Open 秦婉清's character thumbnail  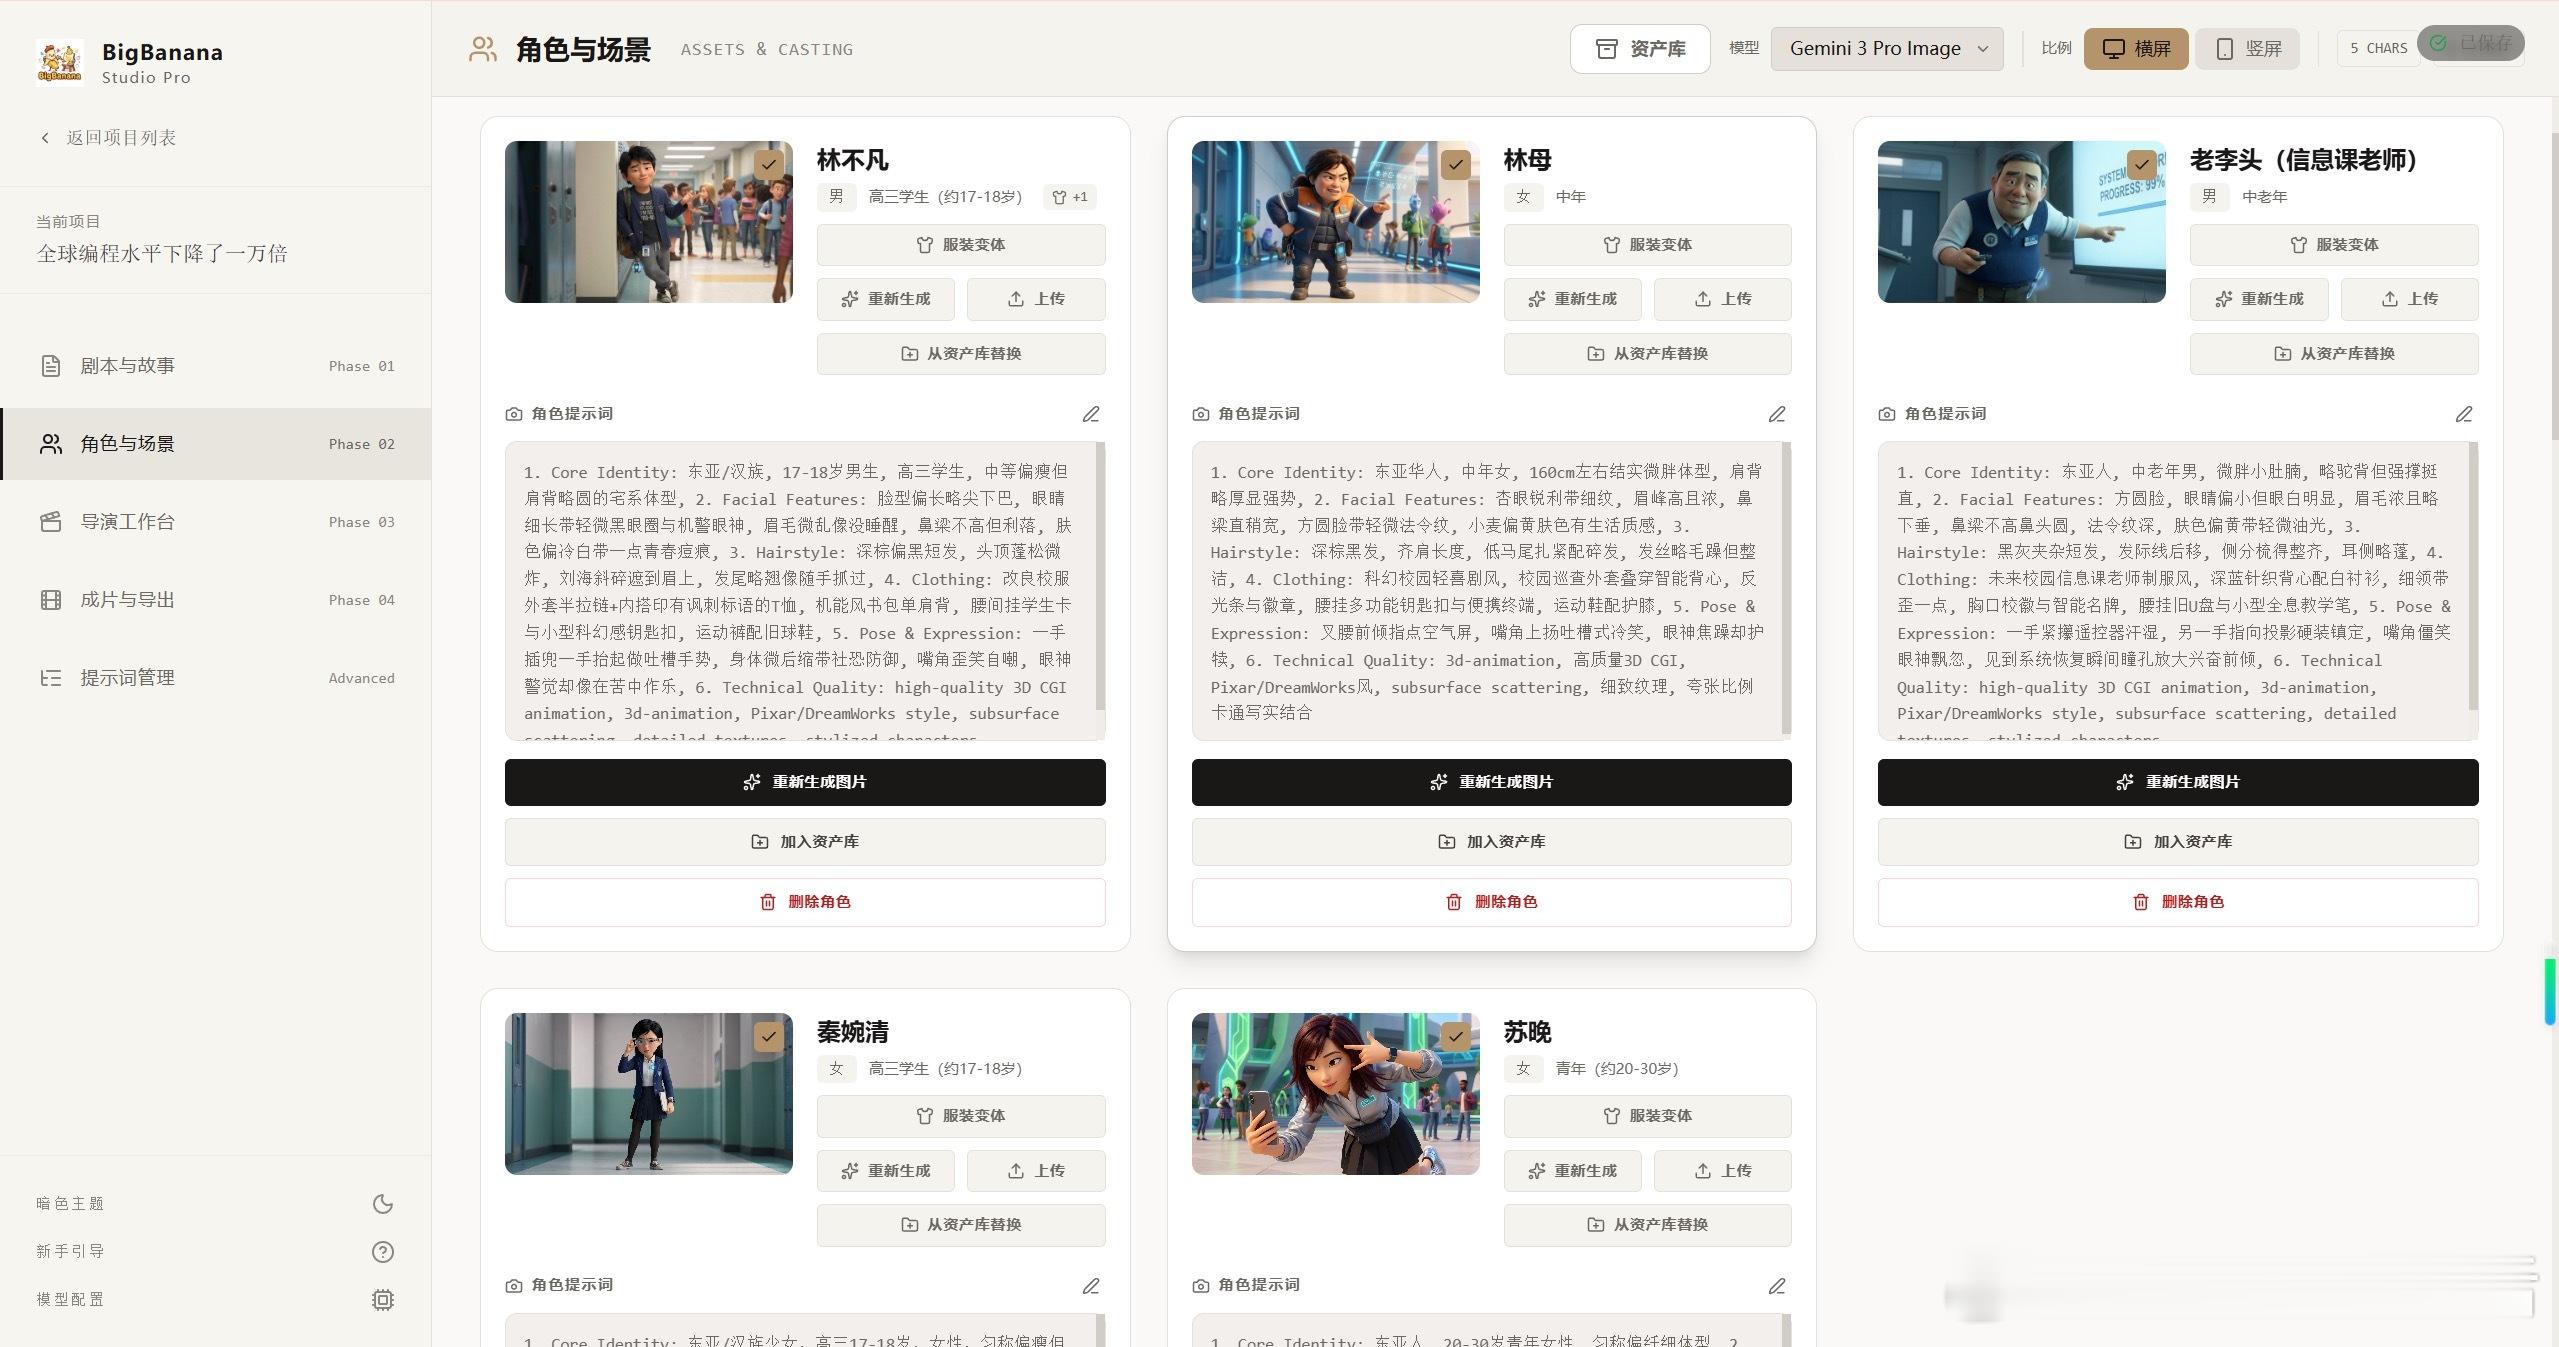(x=649, y=1093)
